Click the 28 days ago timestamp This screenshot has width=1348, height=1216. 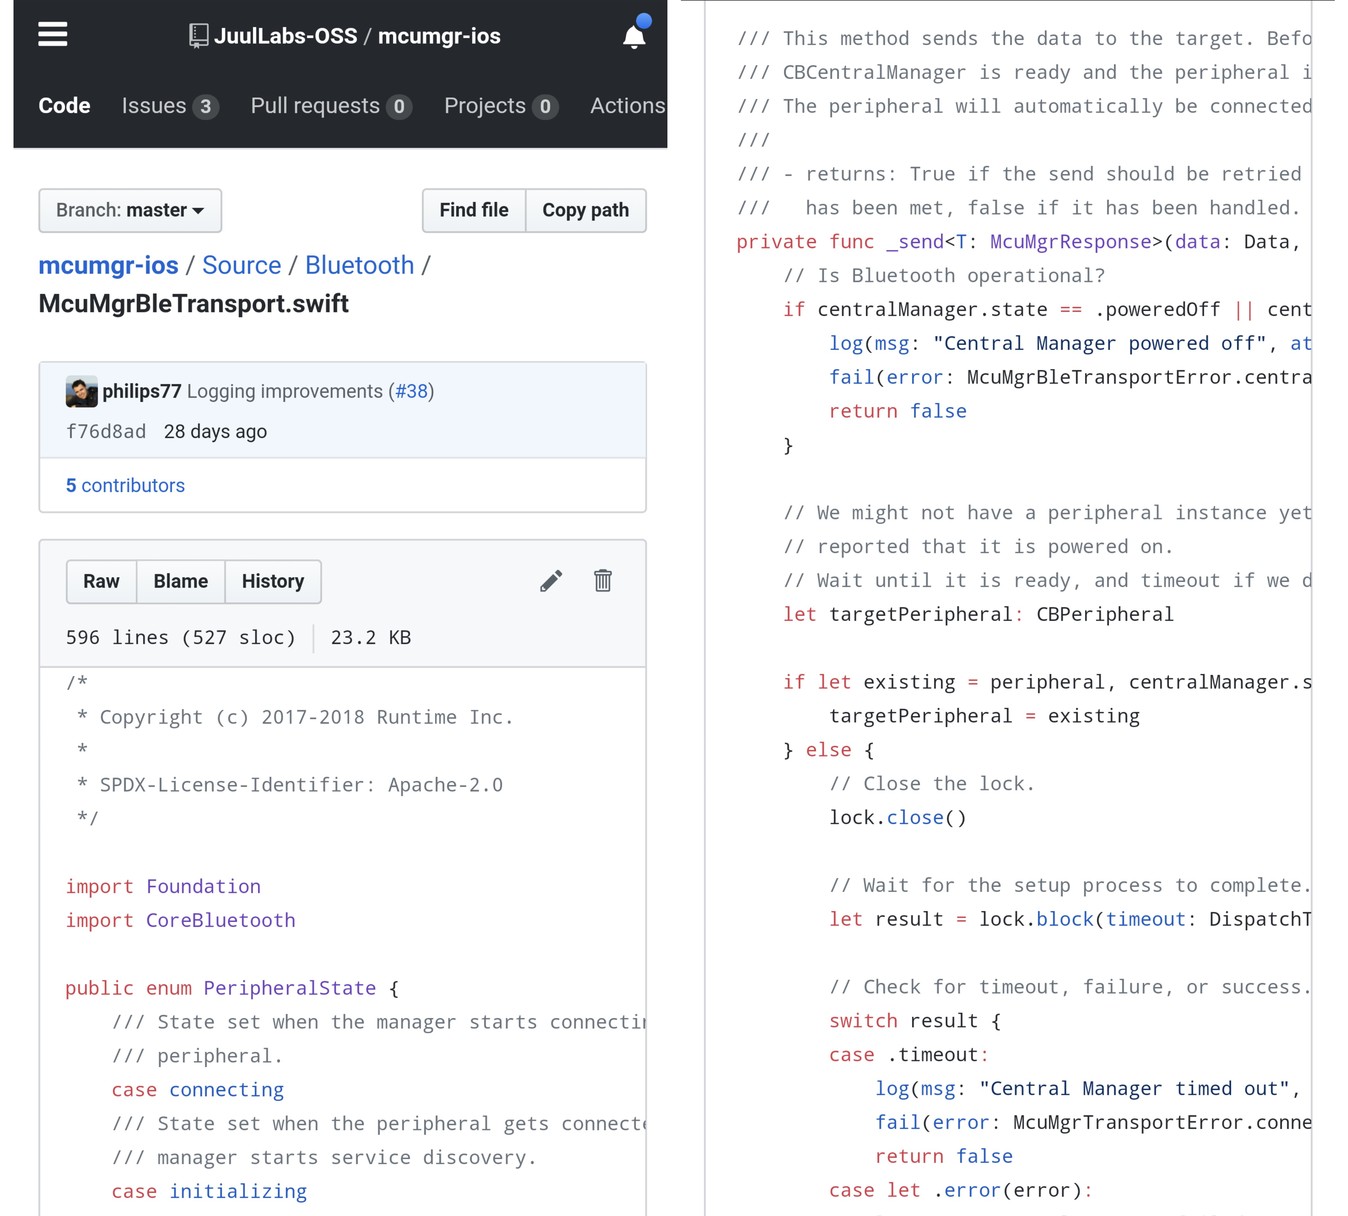click(x=215, y=431)
